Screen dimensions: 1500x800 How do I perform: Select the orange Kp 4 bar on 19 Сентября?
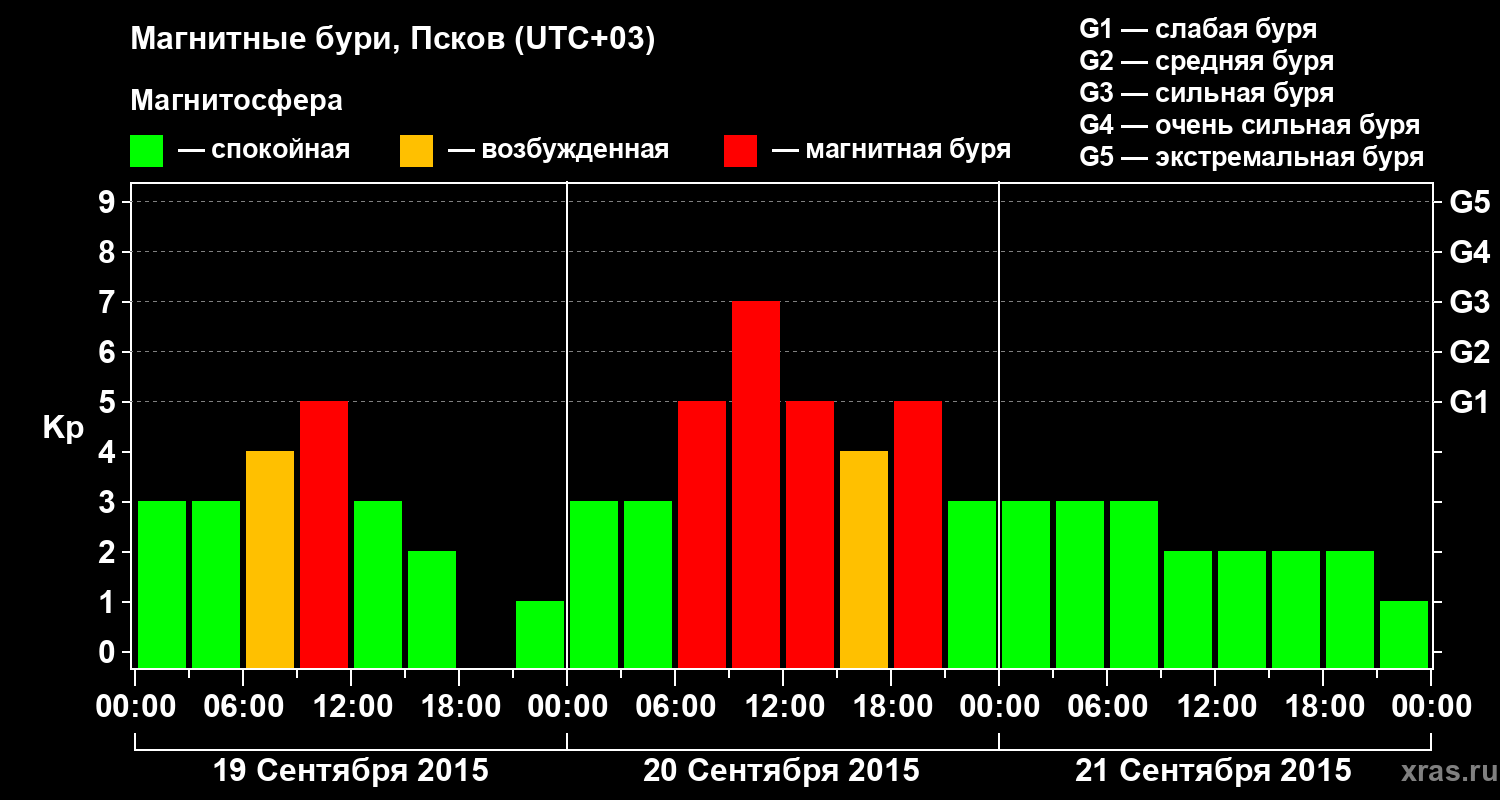pyautogui.click(x=270, y=559)
